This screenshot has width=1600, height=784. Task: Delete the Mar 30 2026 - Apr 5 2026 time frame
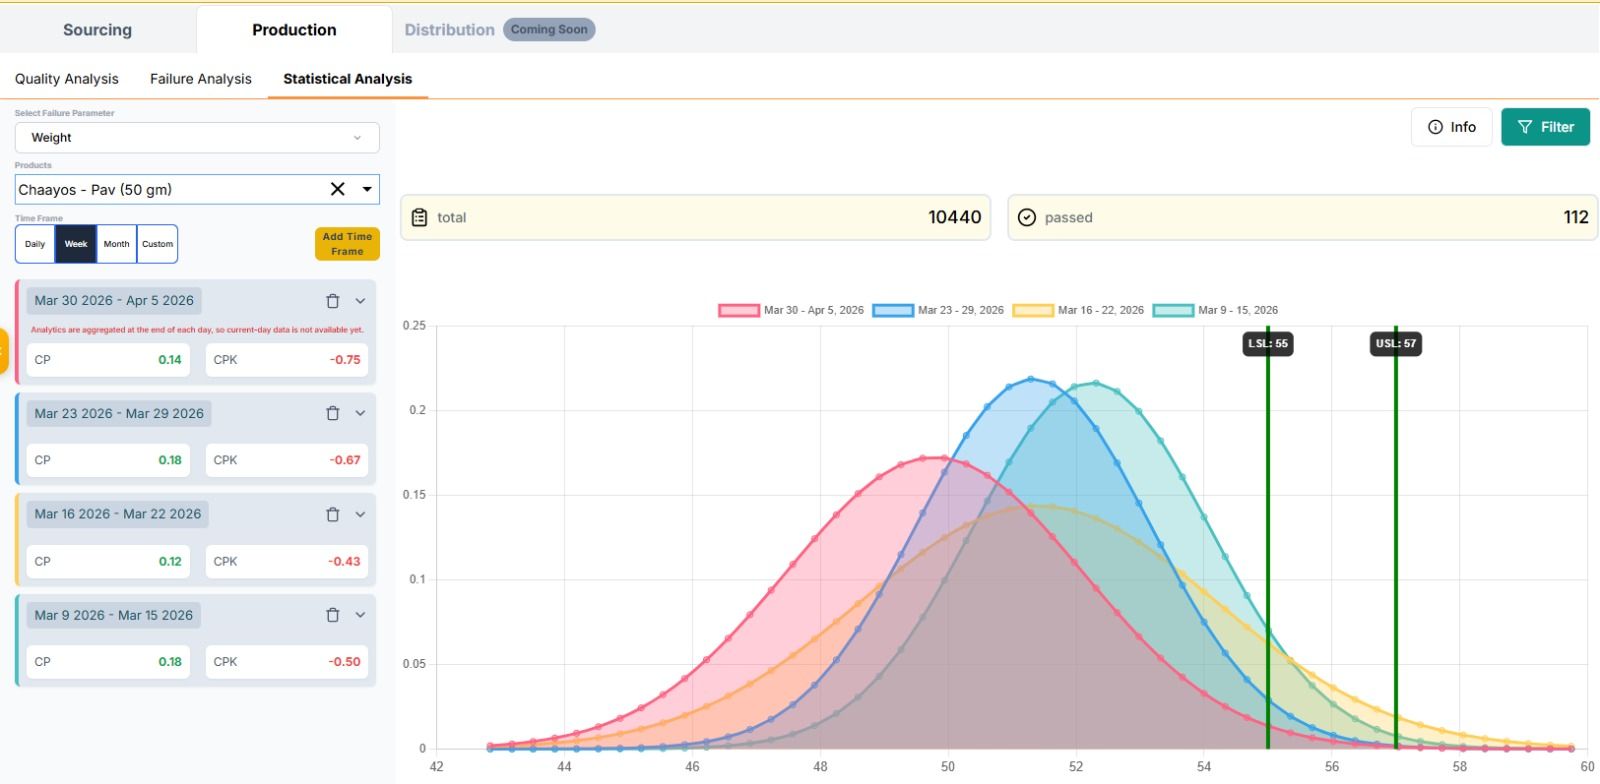pos(333,301)
